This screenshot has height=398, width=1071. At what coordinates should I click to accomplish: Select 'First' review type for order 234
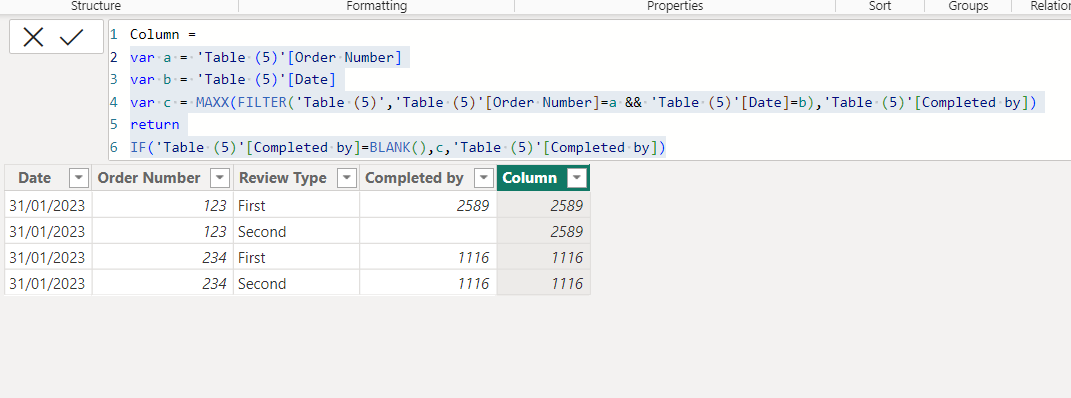pyautogui.click(x=296, y=257)
